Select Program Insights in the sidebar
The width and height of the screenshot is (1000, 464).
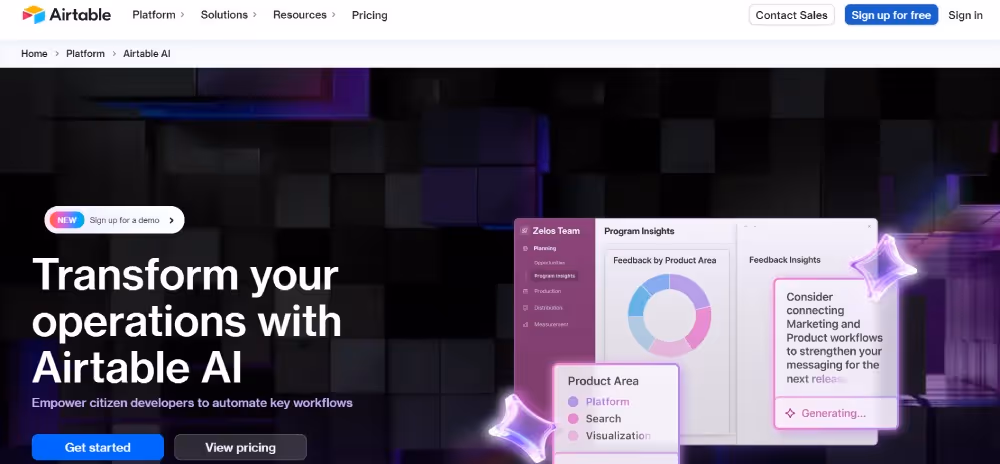[x=554, y=276]
